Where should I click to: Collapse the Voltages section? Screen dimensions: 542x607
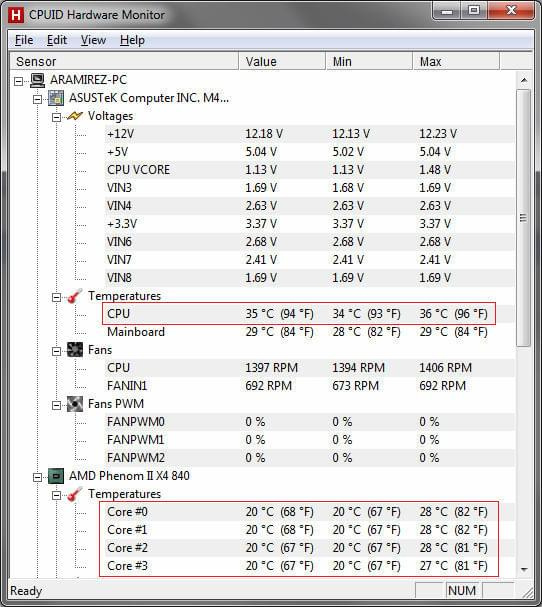56,117
